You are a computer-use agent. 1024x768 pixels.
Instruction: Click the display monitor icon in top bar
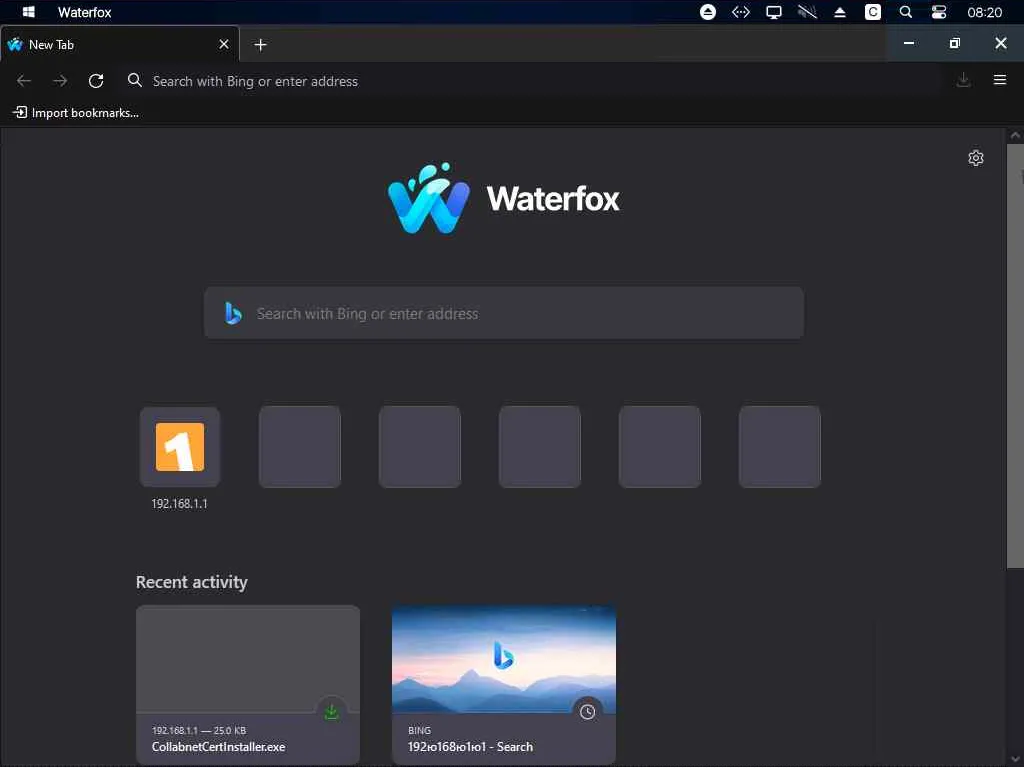pos(774,12)
